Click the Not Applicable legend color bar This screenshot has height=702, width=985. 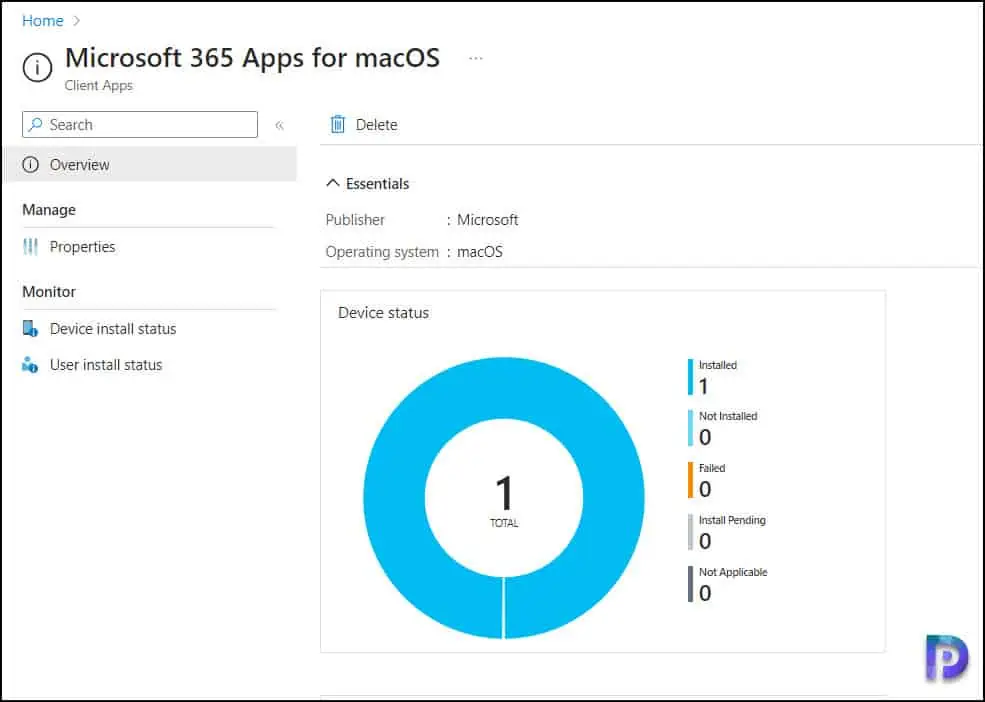point(690,584)
